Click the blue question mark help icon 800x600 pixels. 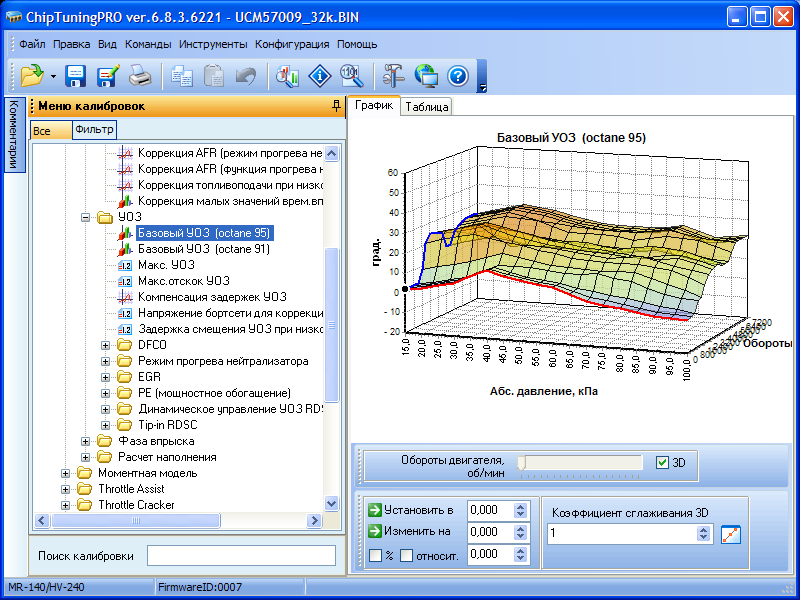458,75
